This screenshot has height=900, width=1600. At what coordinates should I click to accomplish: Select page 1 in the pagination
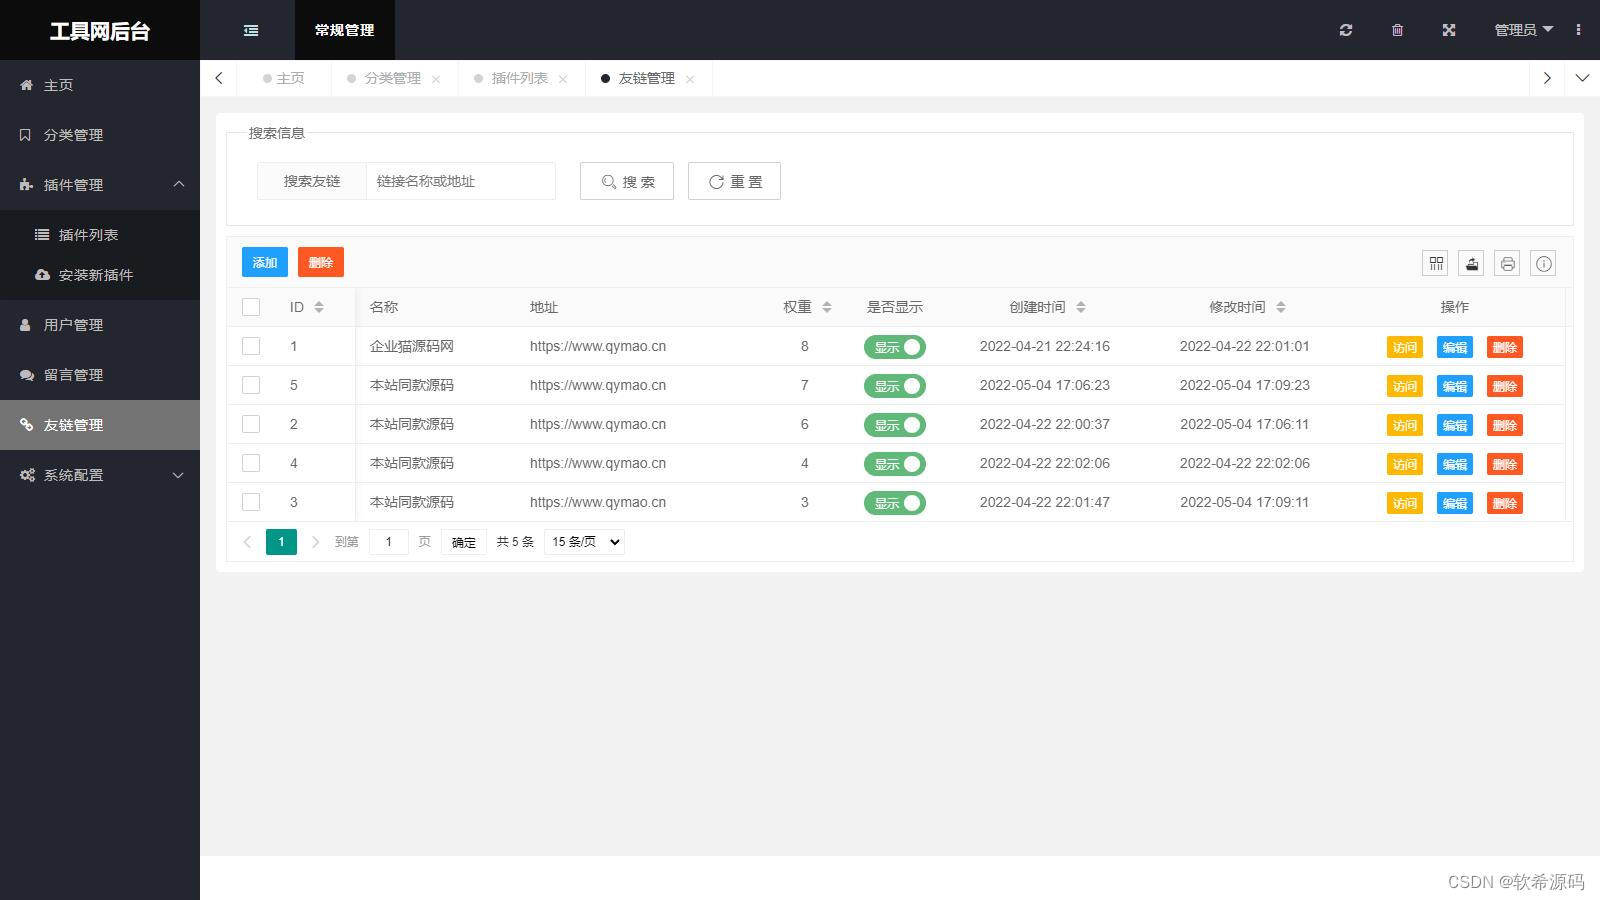pos(281,542)
